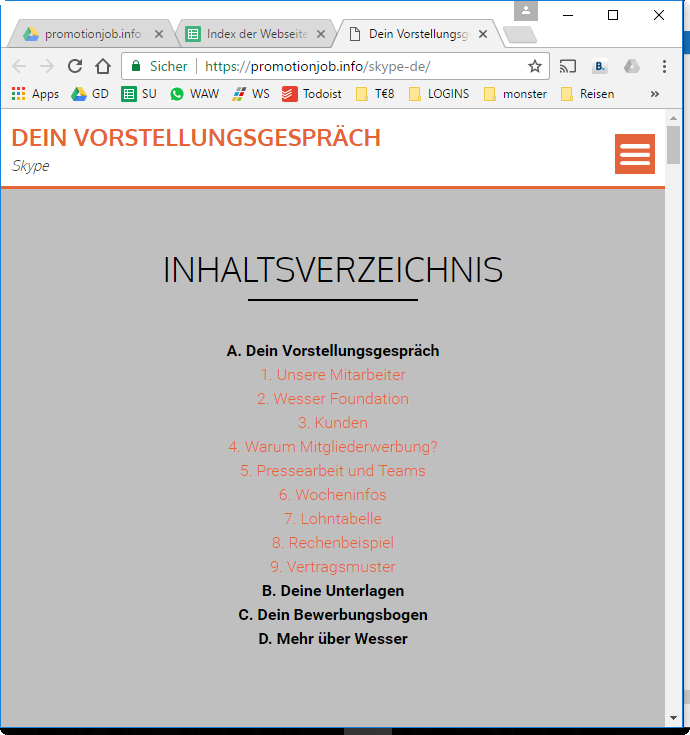690x735 pixels.
Task: Close the Dein Vorstellungsgespräch tab
Action: (483, 34)
